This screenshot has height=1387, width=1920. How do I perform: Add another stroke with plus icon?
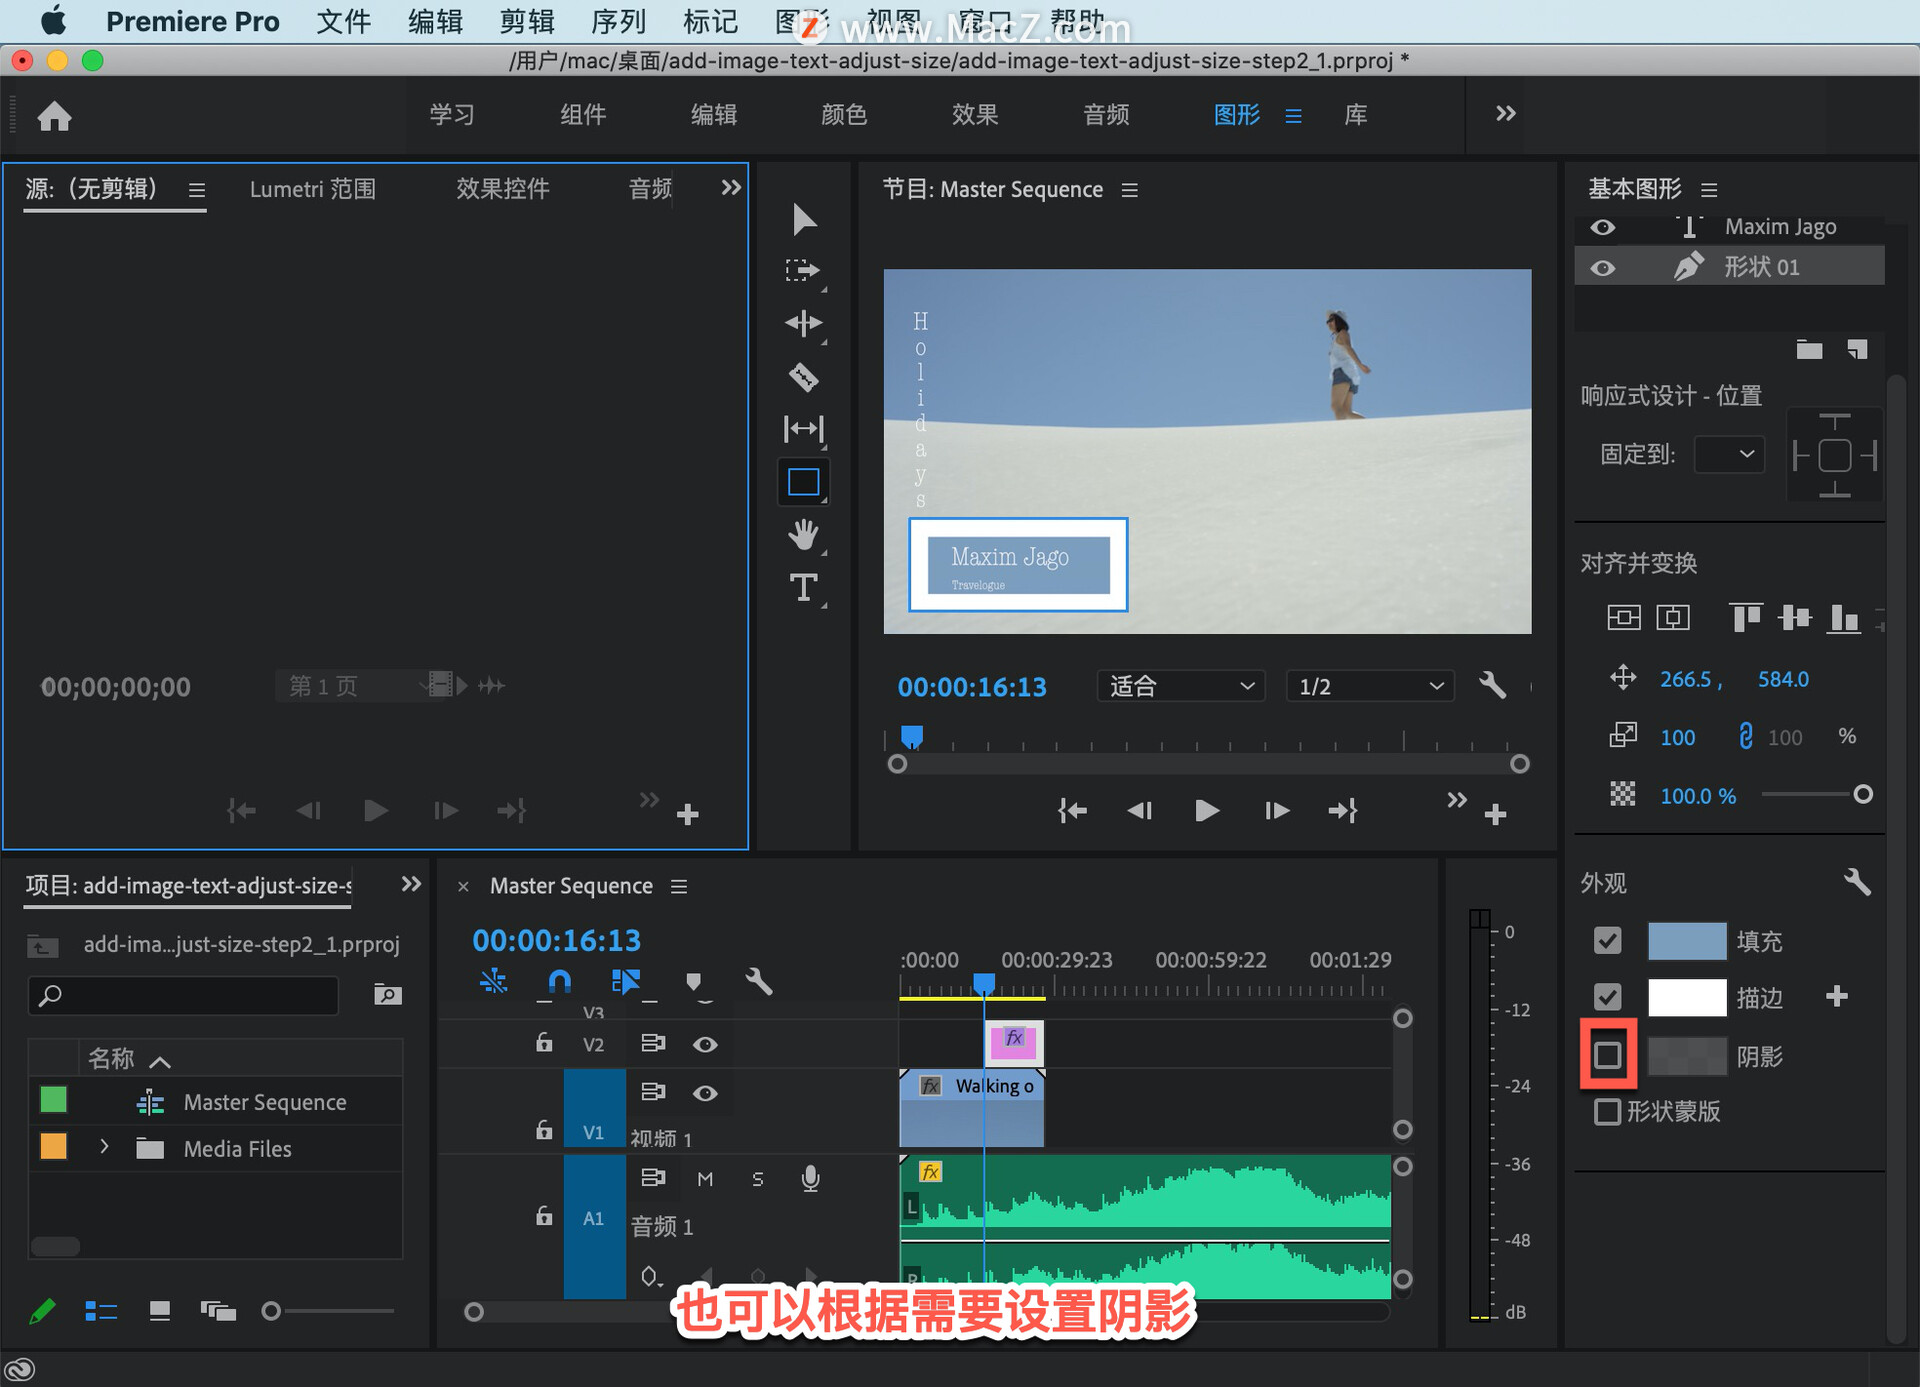(x=1836, y=996)
